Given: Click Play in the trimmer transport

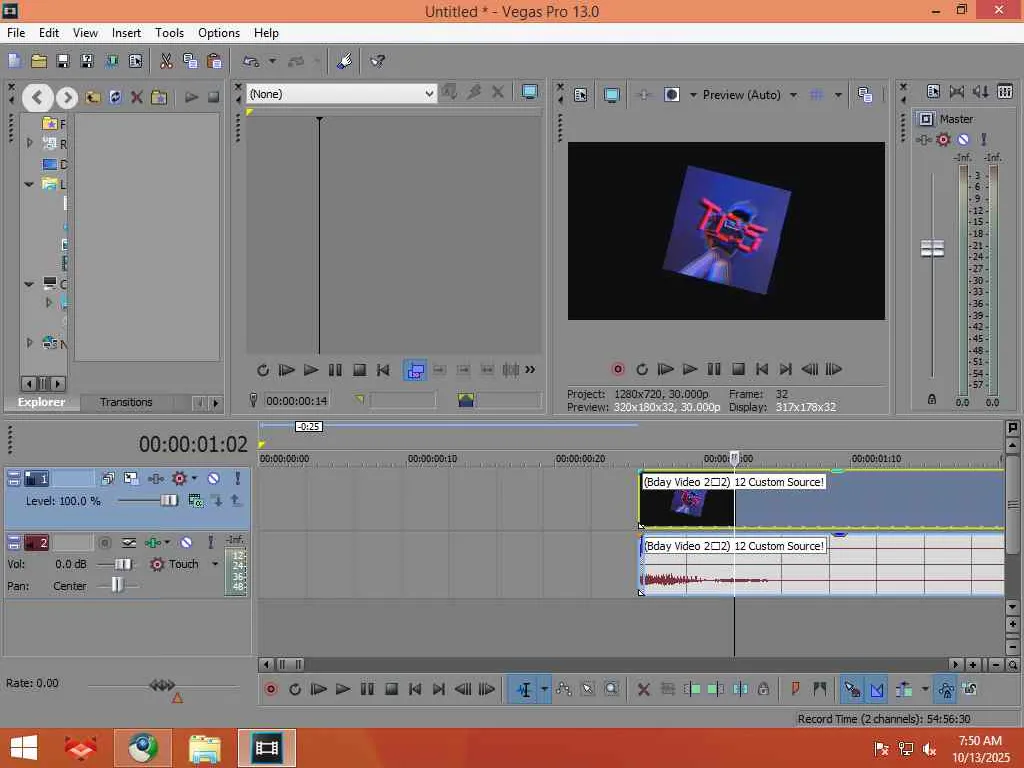Looking at the screenshot, I should tap(311, 370).
